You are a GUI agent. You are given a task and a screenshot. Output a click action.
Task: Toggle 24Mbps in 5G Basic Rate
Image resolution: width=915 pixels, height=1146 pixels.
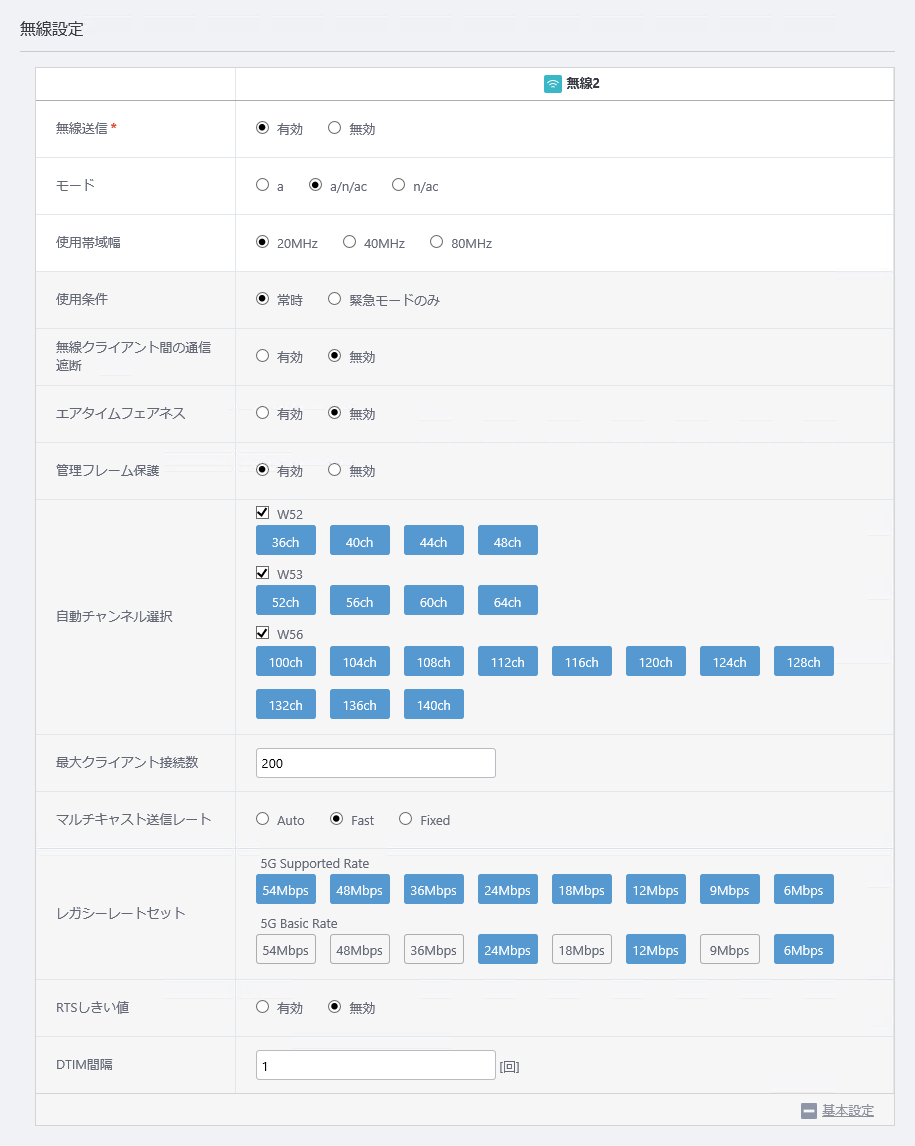click(507, 949)
